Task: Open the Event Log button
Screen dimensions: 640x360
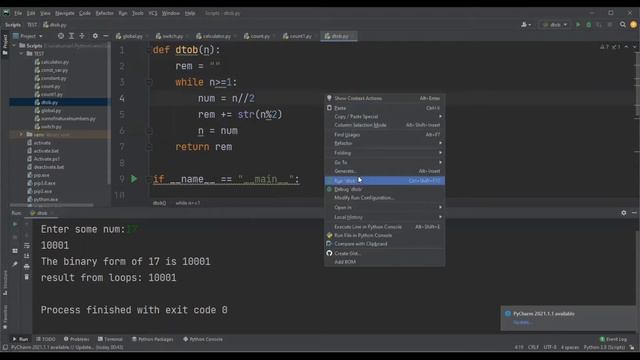Action: point(613,339)
